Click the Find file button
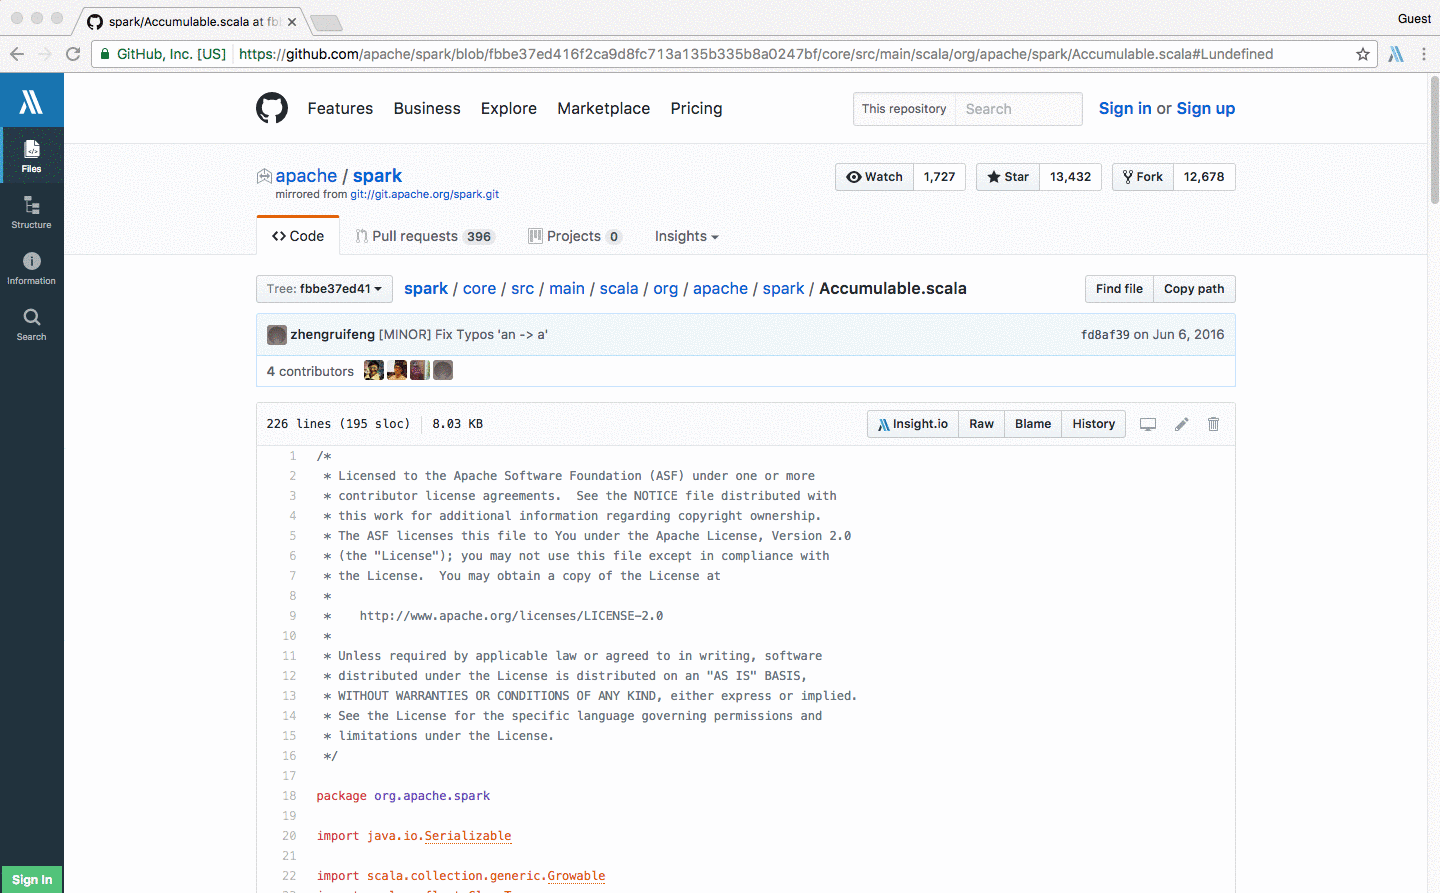 click(x=1119, y=289)
